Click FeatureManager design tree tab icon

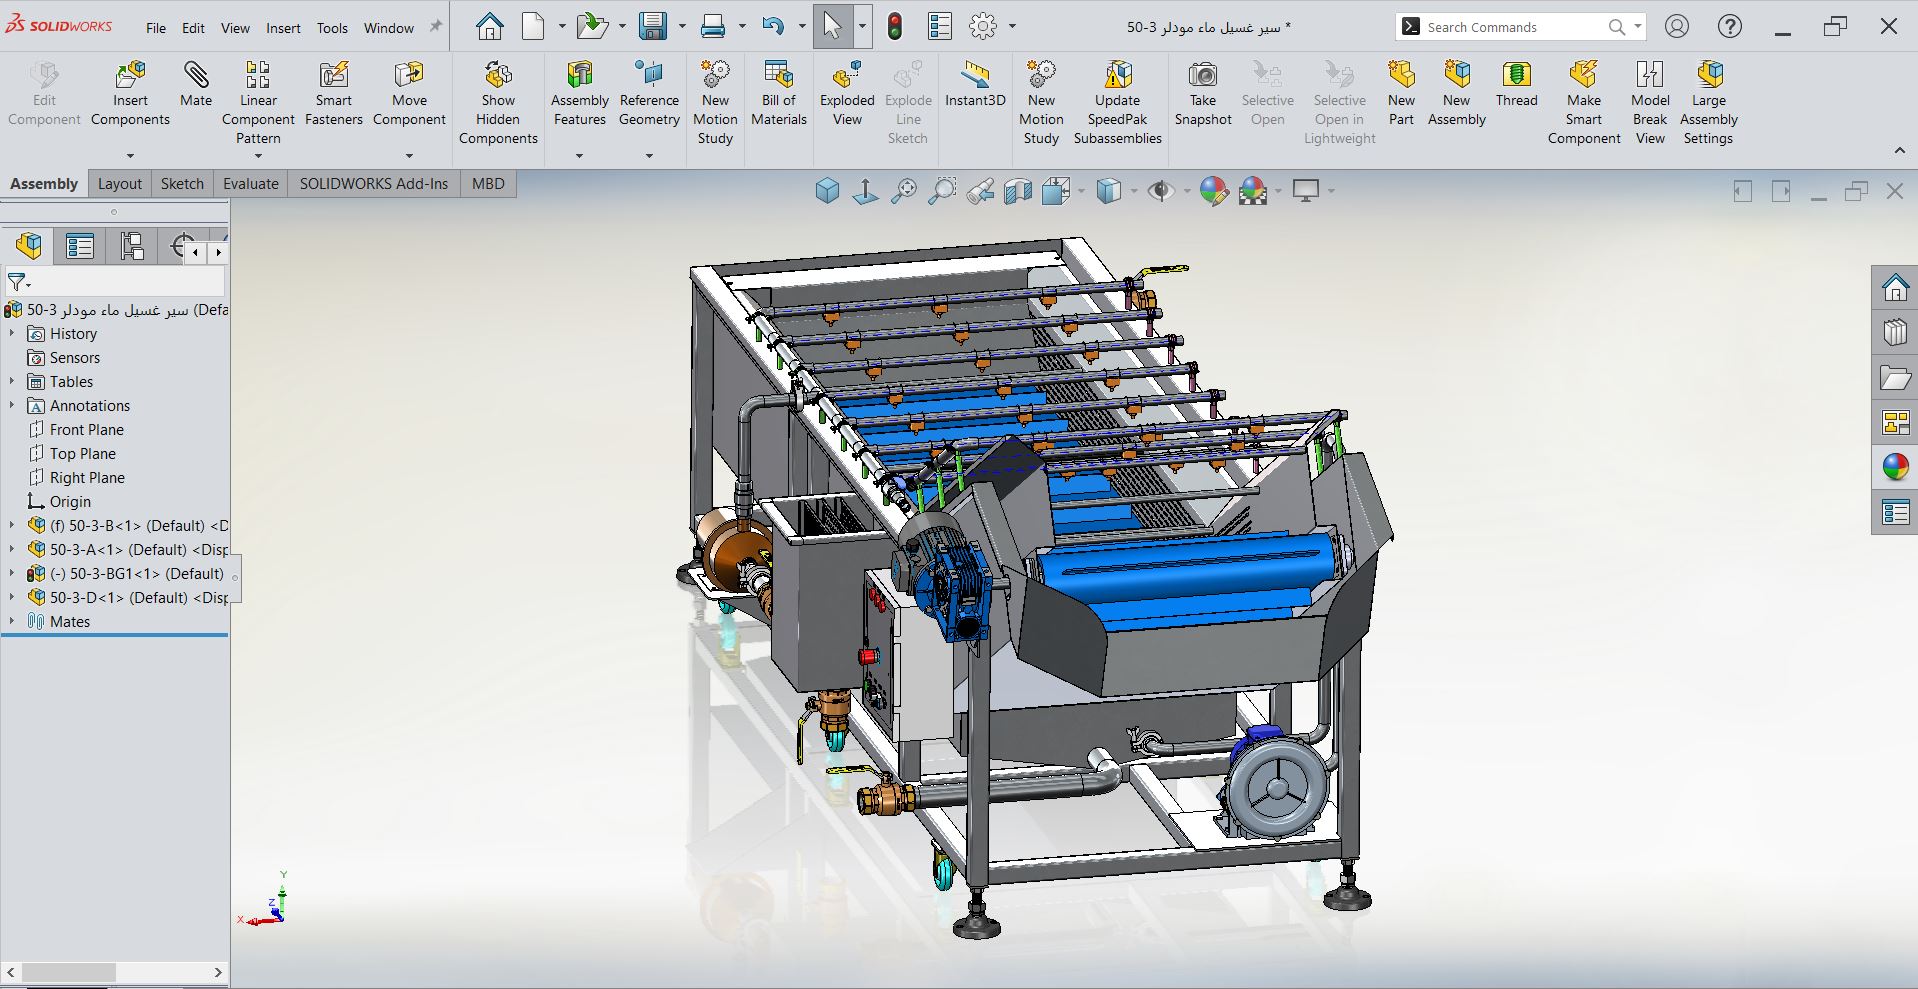[29, 246]
